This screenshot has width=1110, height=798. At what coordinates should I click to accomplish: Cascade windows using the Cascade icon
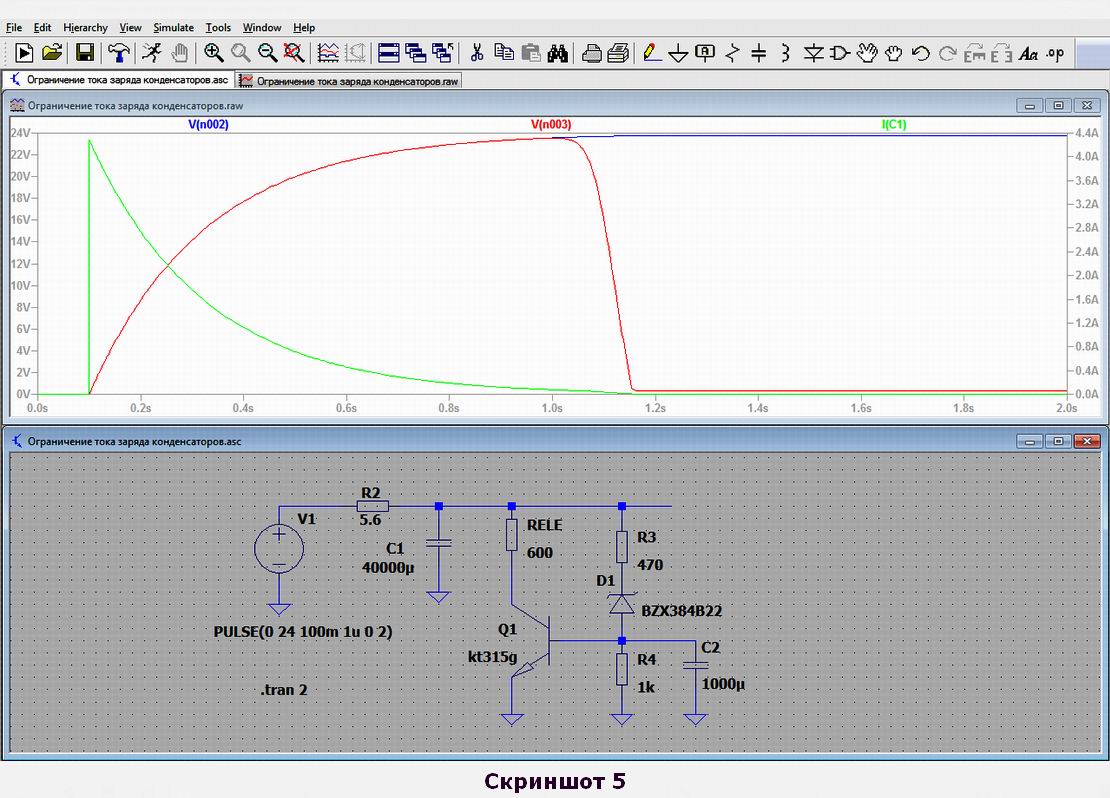416,52
